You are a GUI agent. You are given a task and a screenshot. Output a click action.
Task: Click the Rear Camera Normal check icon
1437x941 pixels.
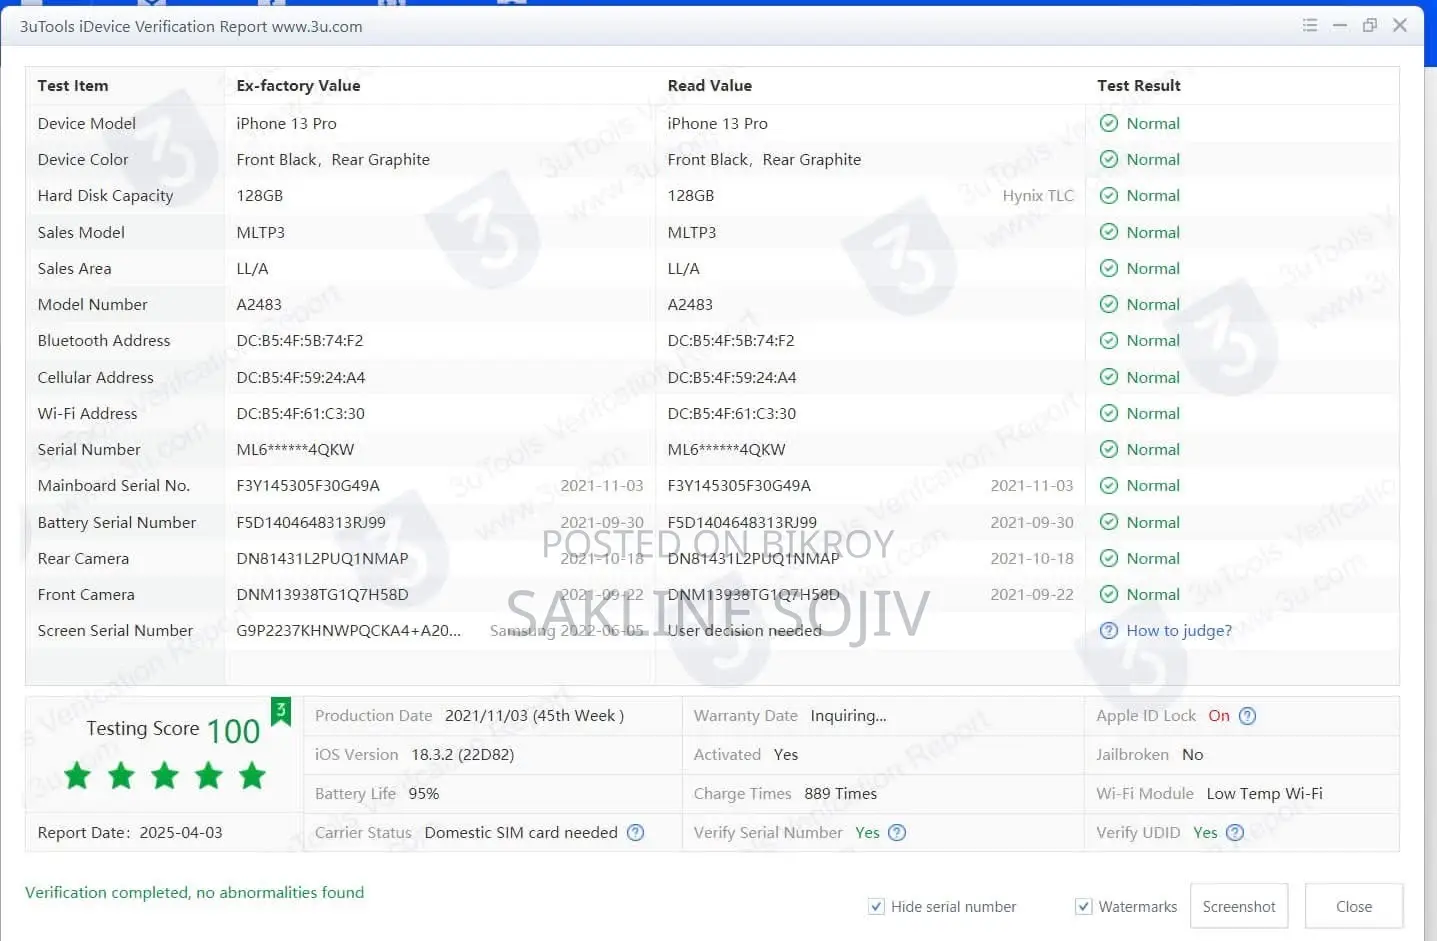point(1108,558)
